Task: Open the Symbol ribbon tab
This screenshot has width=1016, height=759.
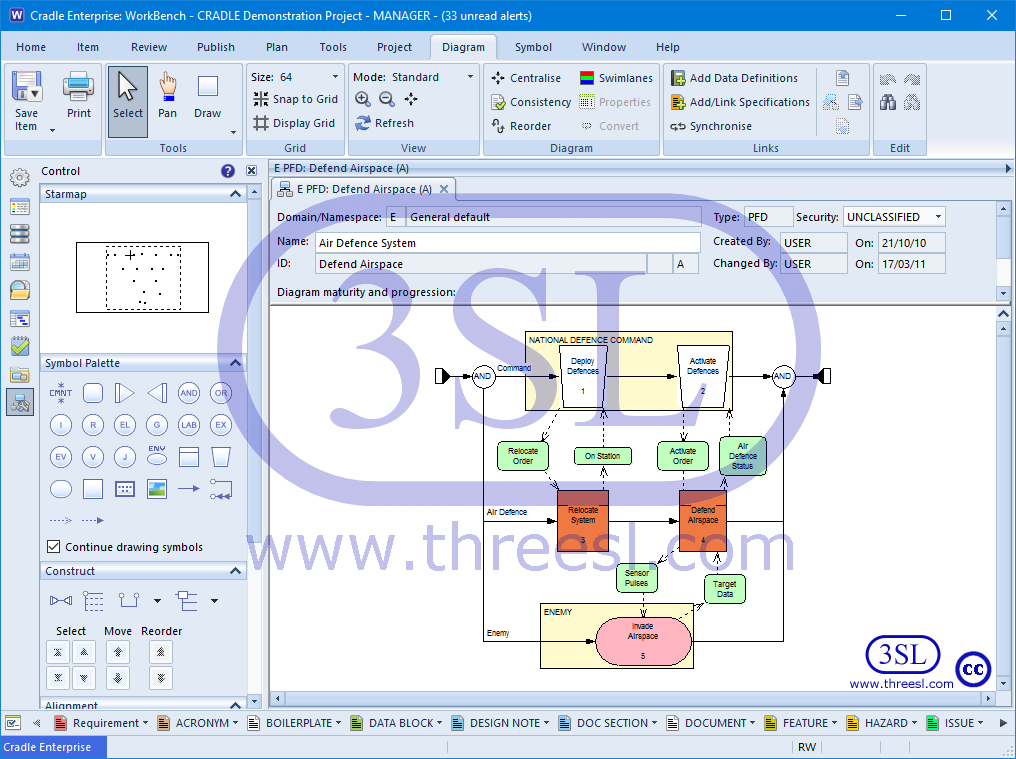Action: tap(533, 47)
